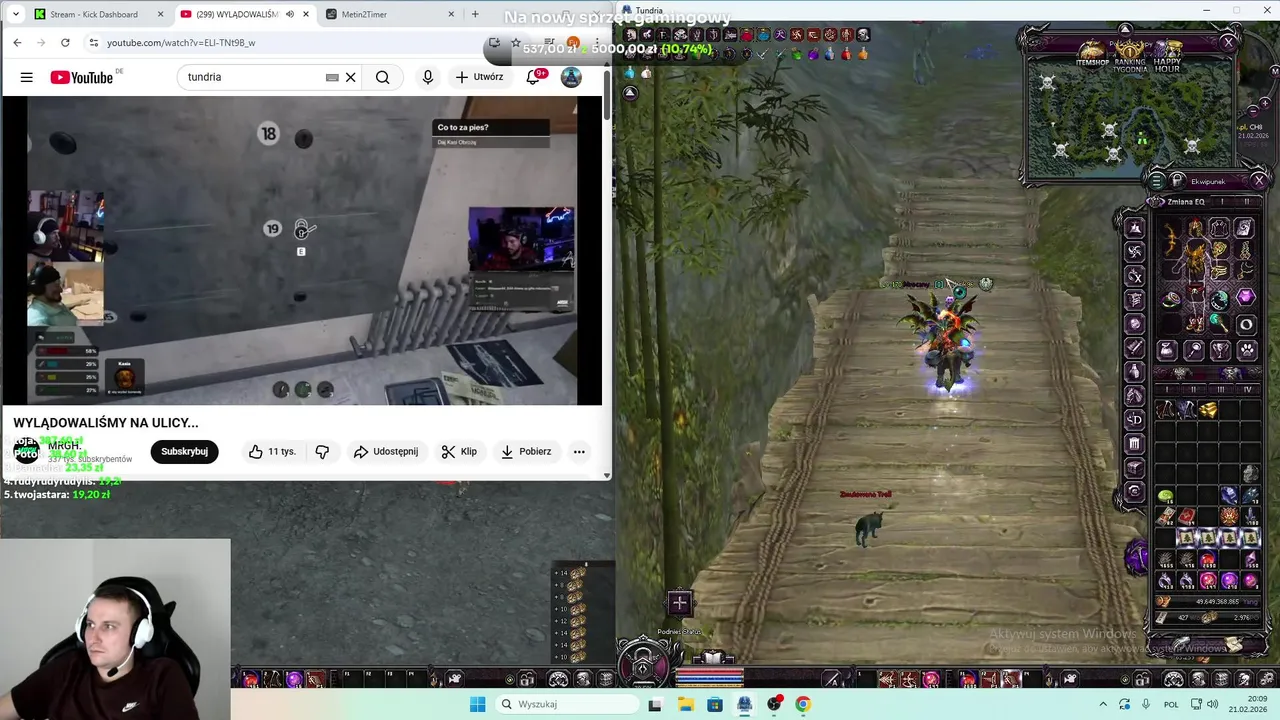Click the POL language indicator
This screenshot has height=720, width=1280.
(x=1173, y=704)
